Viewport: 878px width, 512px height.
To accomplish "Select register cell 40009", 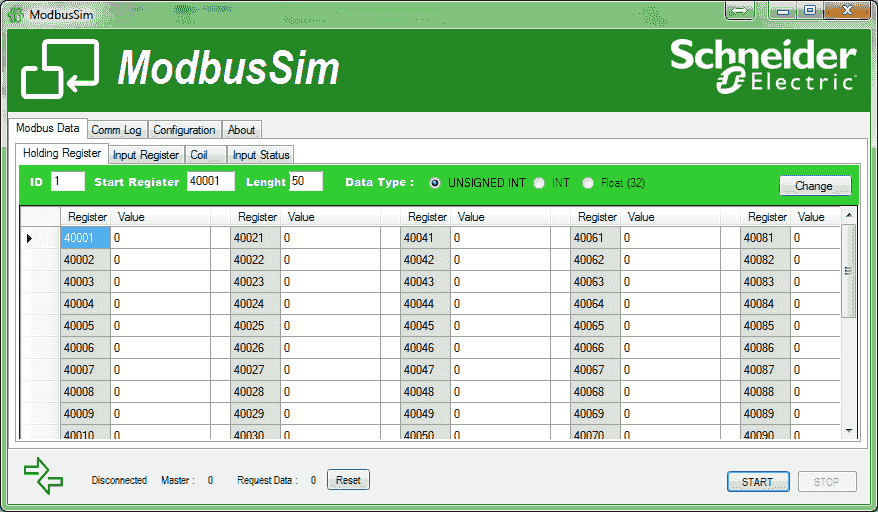I will 85,414.
